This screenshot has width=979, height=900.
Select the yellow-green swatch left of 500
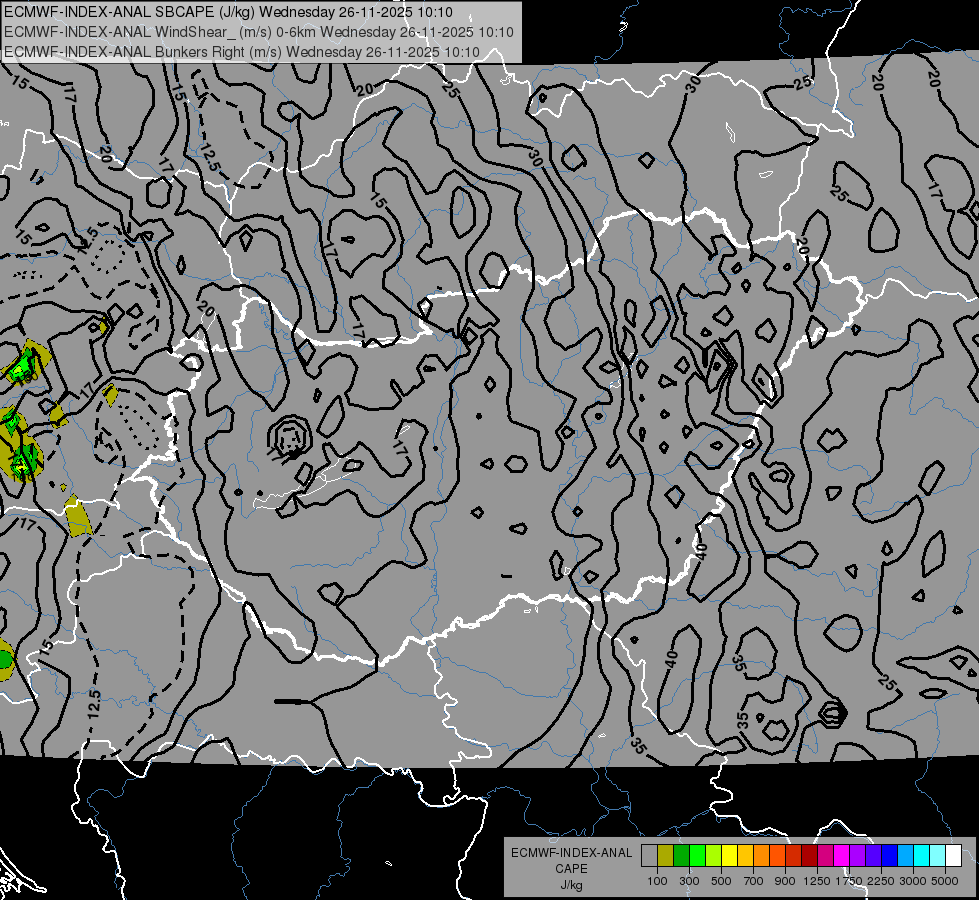[714, 856]
